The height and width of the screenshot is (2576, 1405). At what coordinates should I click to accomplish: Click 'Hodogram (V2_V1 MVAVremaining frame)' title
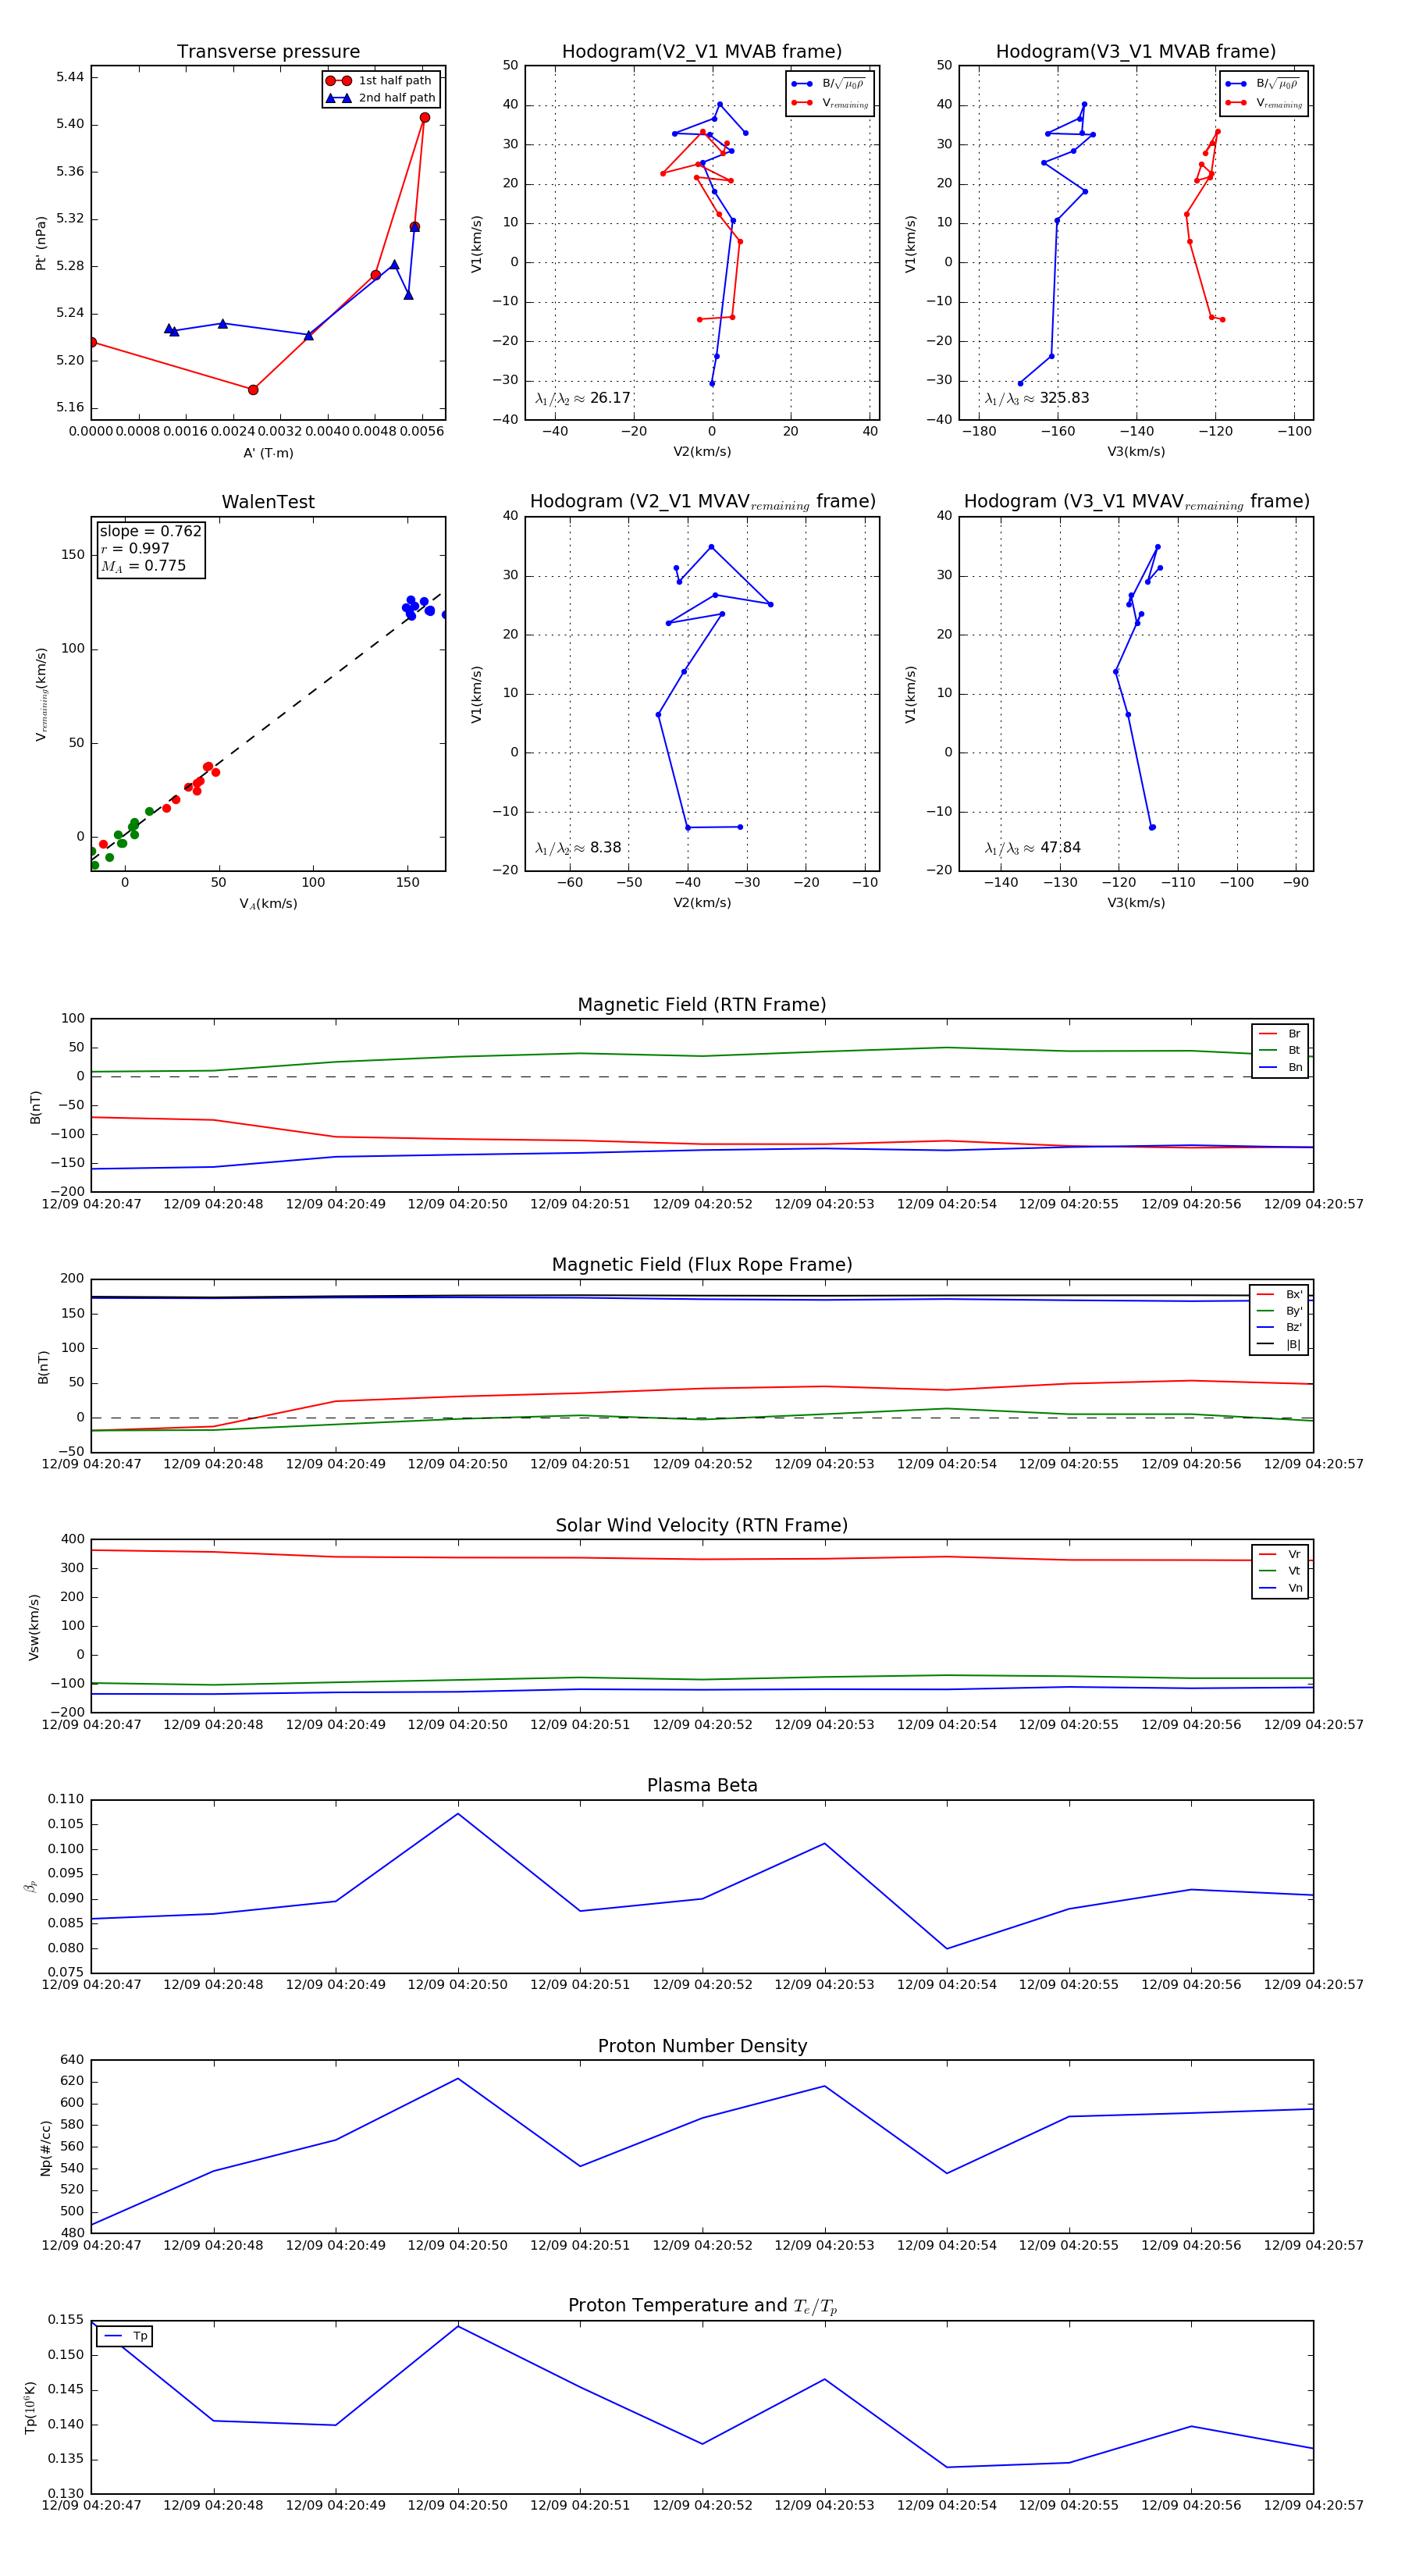click(x=702, y=502)
